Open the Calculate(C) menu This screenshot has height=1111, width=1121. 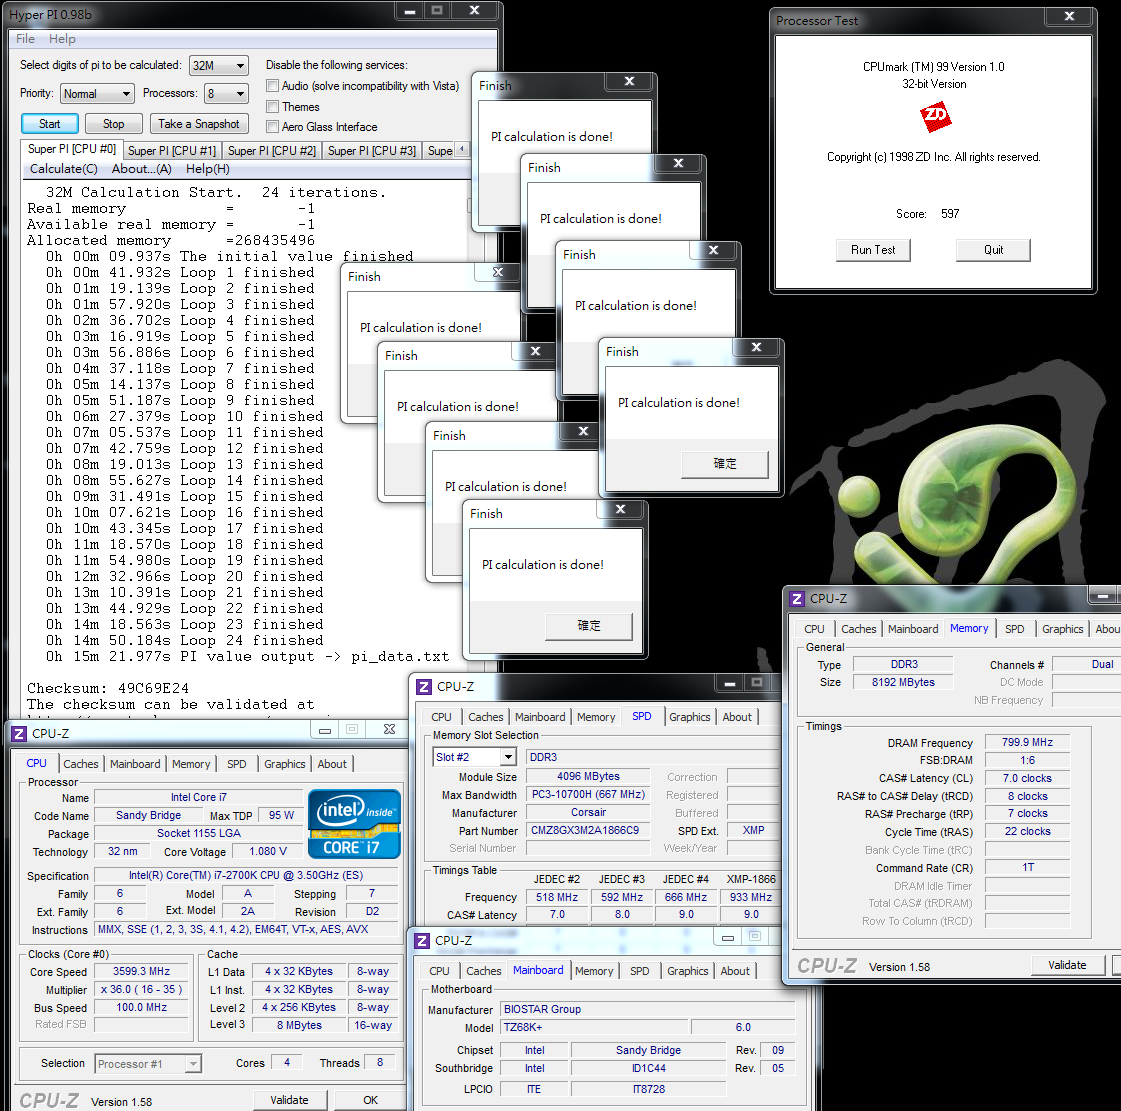(x=64, y=169)
